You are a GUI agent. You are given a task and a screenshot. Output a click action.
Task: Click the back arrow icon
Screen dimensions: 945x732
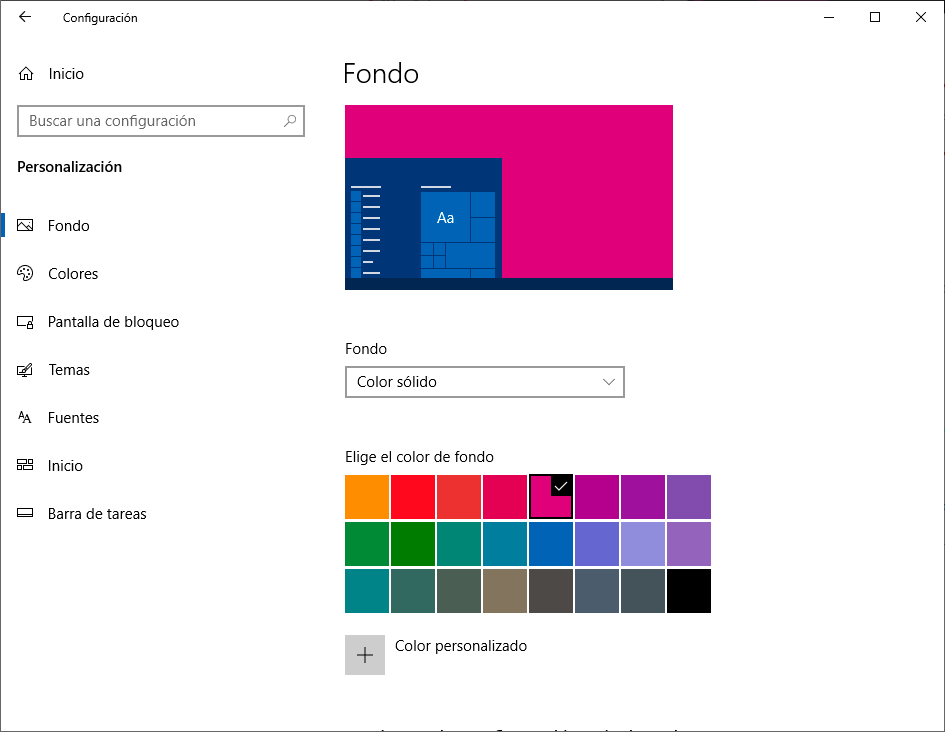click(x=25, y=17)
